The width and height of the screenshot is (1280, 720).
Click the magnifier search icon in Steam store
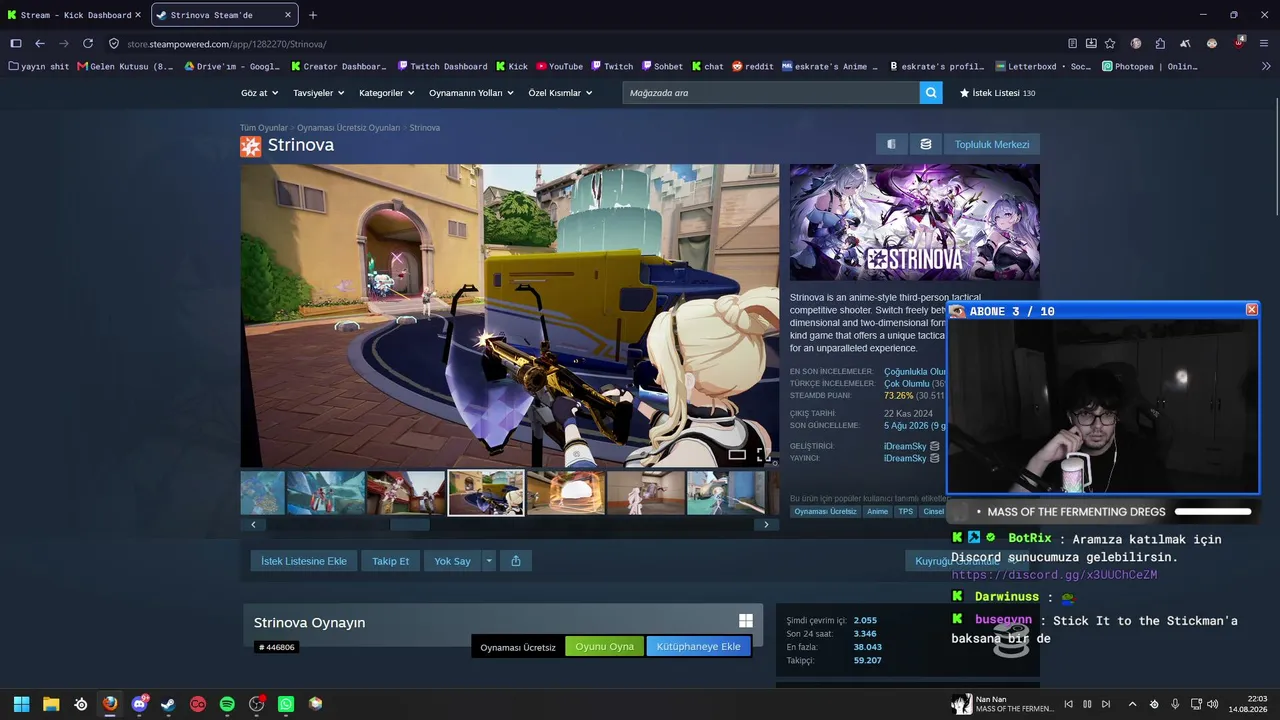[x=931, y=93]
